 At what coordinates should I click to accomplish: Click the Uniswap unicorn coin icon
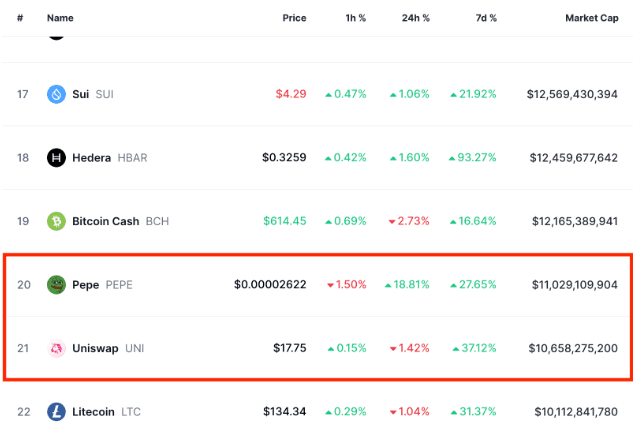tap(56, 348)
